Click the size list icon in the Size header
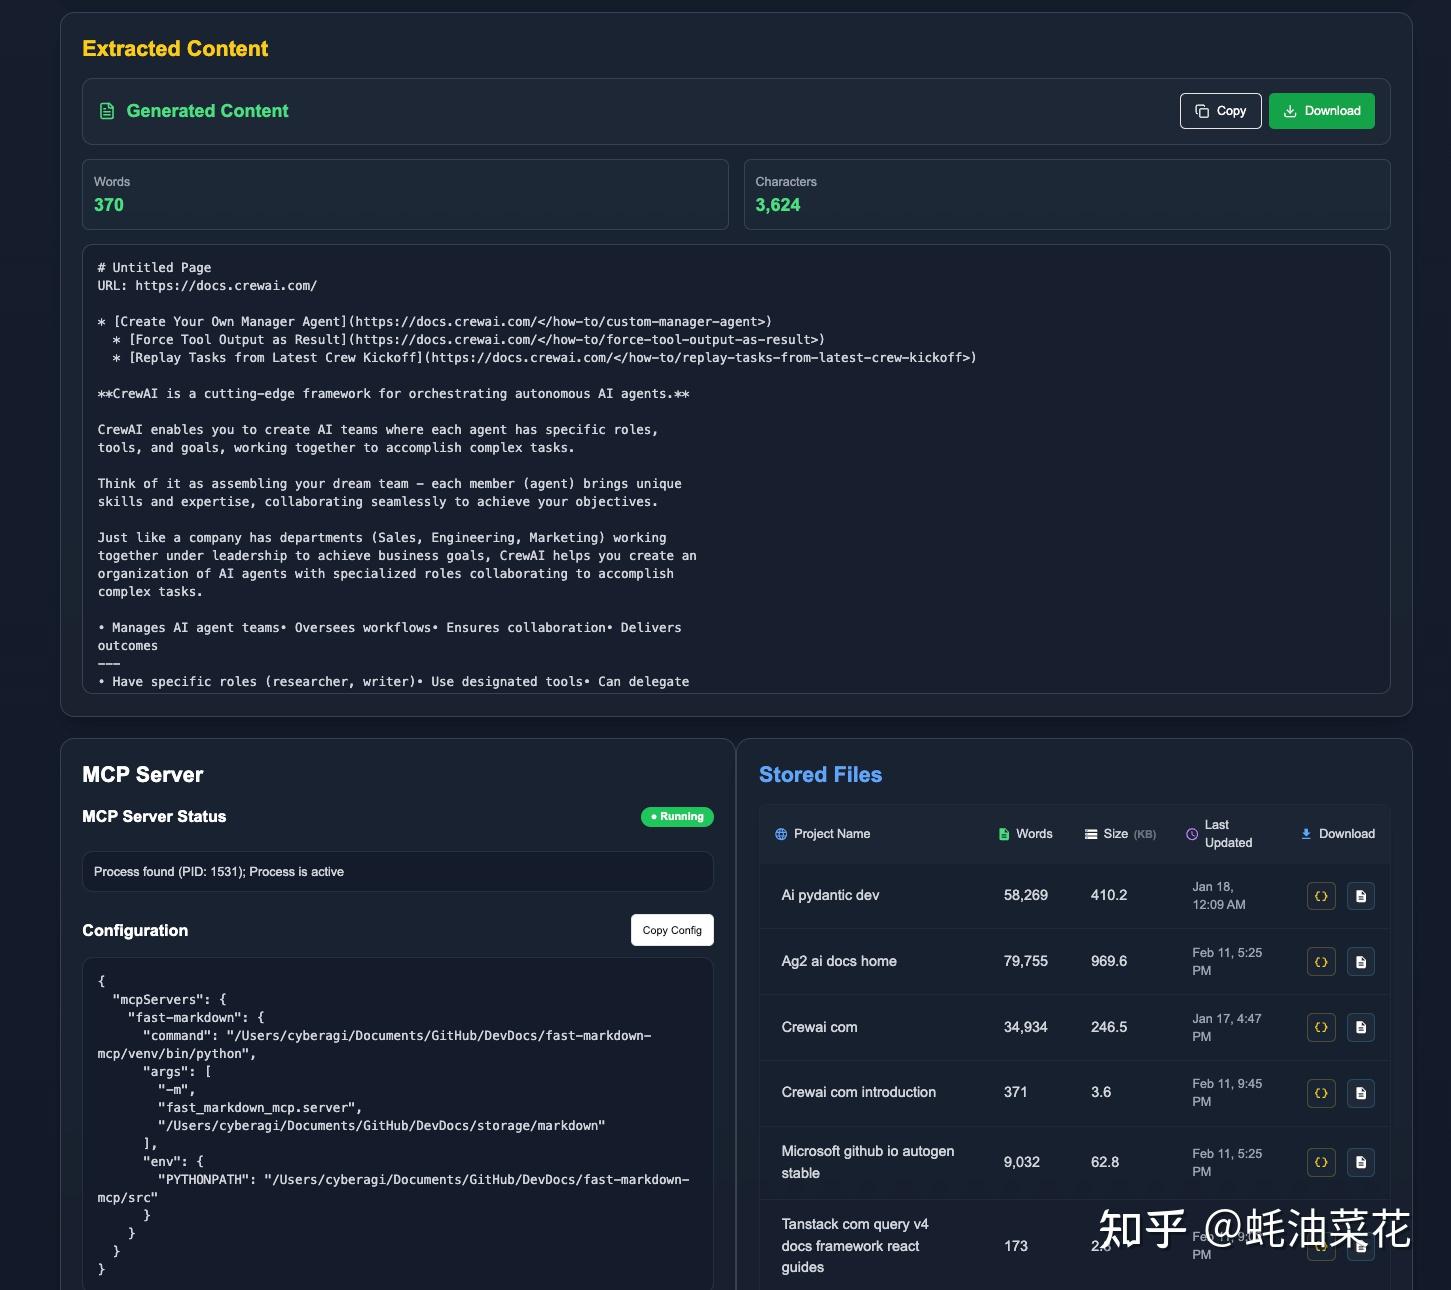The height and width of the screenshot is (1290, 1451). (x=1089, y=833)
